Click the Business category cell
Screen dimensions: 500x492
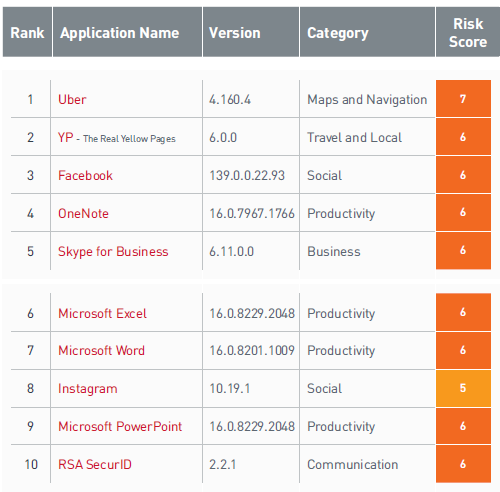[334, 251]
